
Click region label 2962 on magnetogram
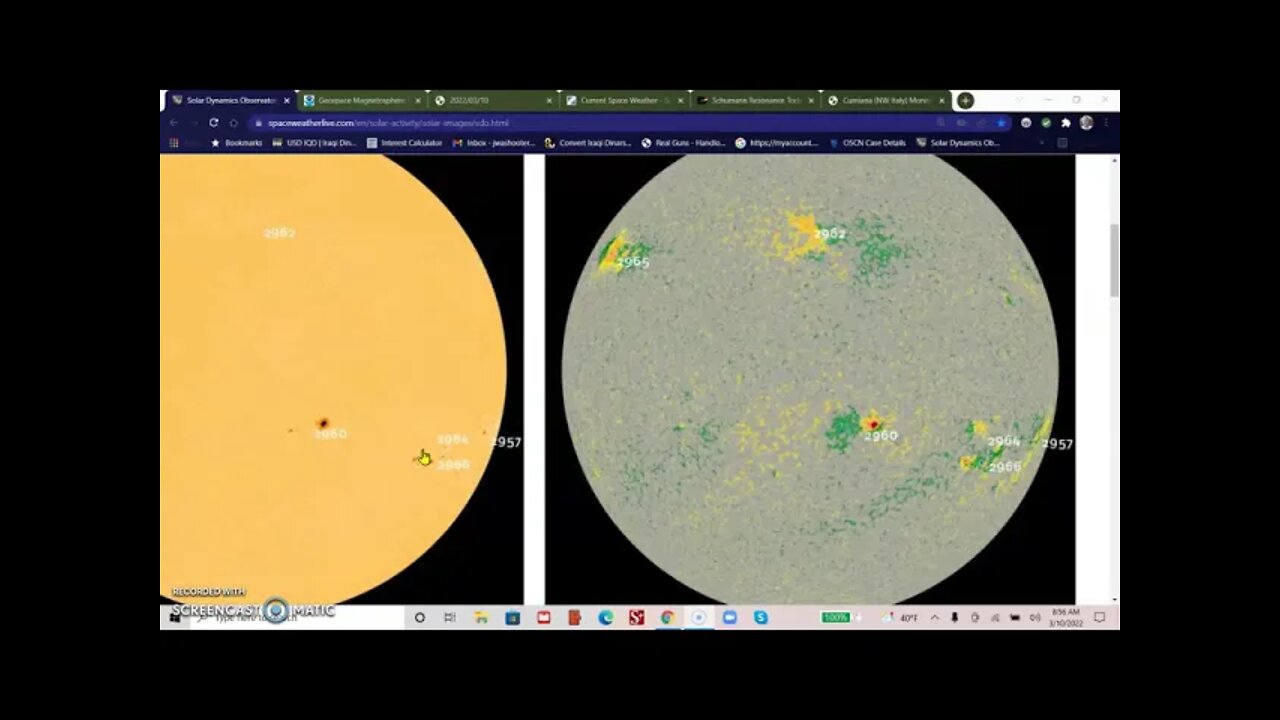(829, 234)
